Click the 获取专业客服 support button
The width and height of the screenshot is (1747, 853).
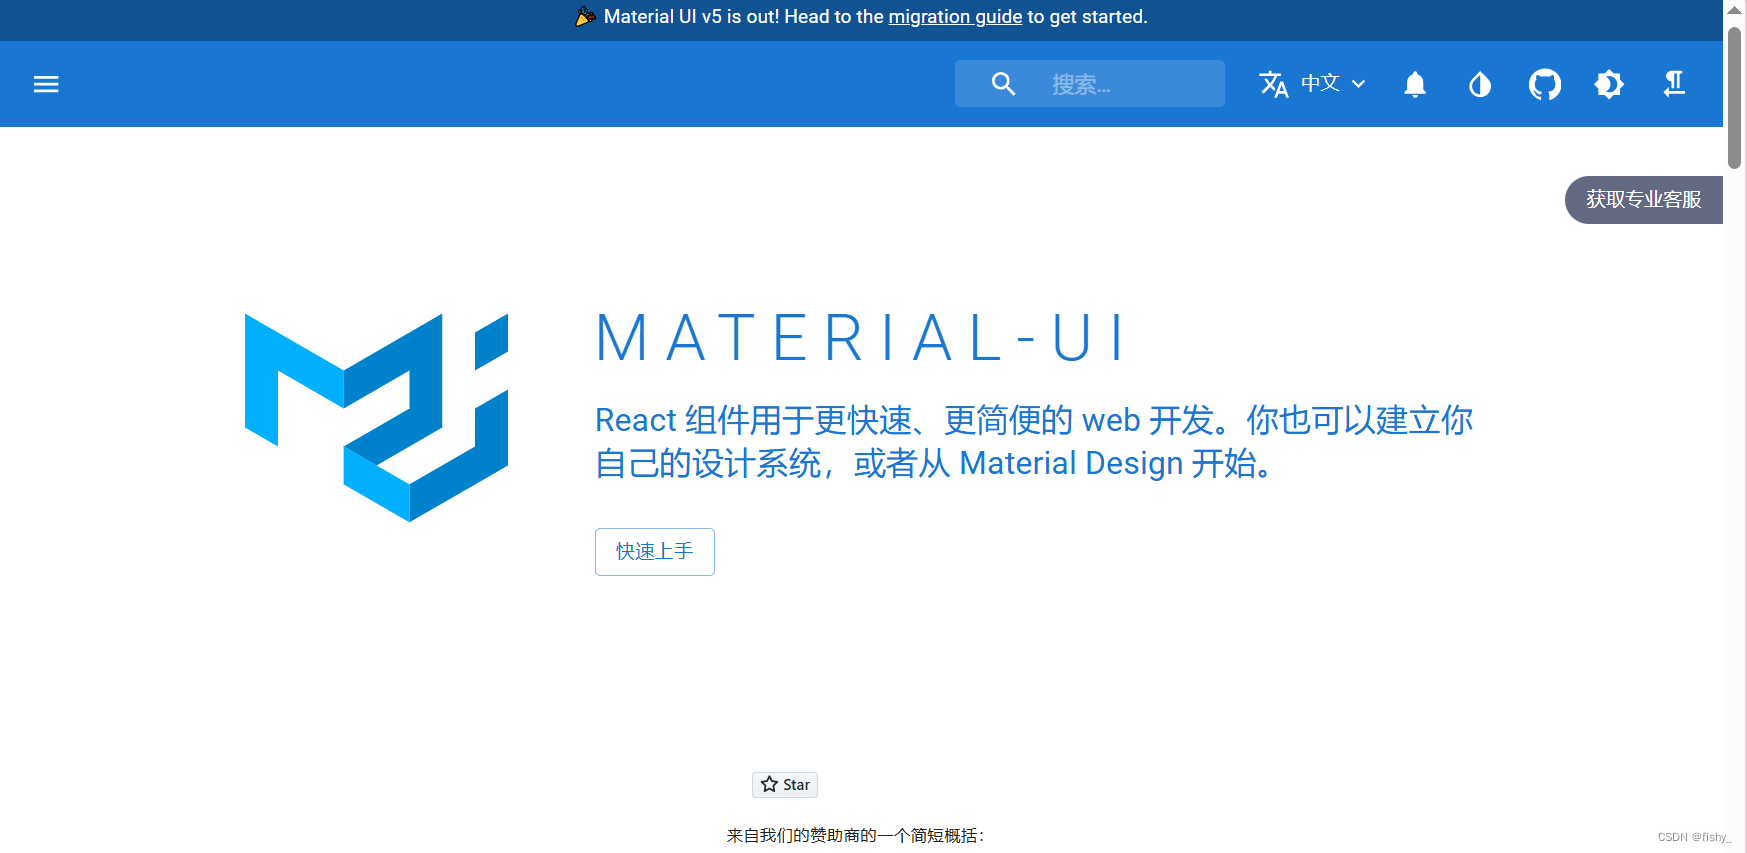(1644, 200)
